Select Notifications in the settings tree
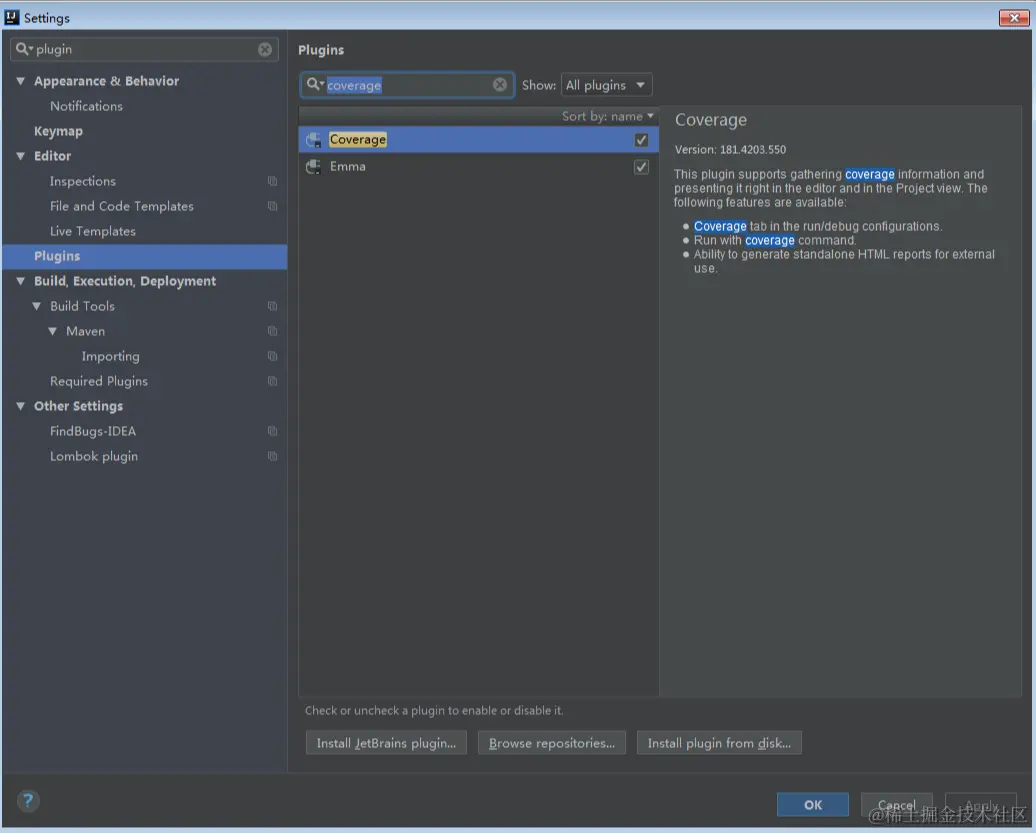 pyautogui.click(x=87, y=106)
